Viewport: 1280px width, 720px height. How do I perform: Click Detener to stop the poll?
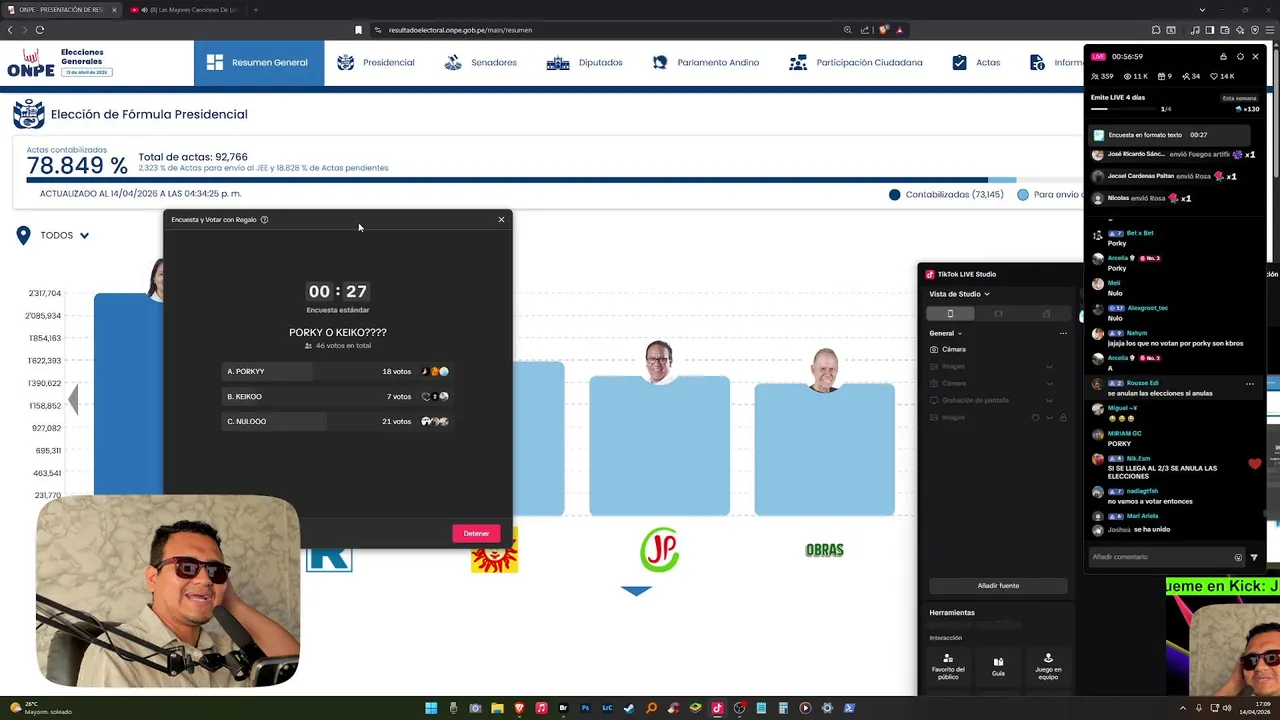(x=476, y=533)
